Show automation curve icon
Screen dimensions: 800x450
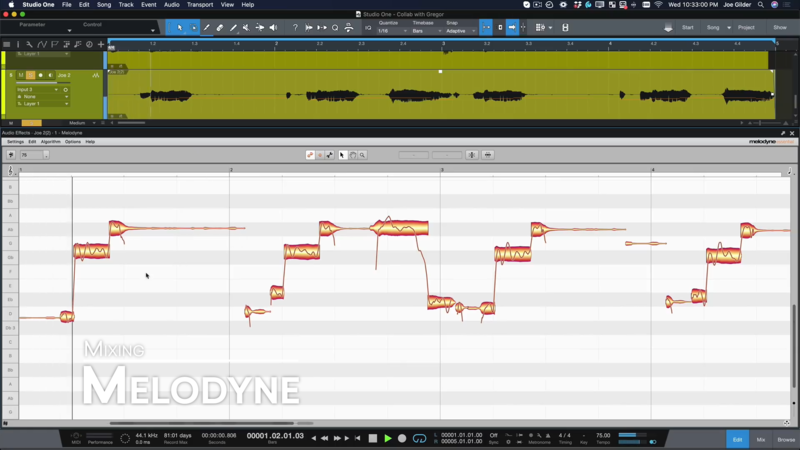tap(41, 44)
